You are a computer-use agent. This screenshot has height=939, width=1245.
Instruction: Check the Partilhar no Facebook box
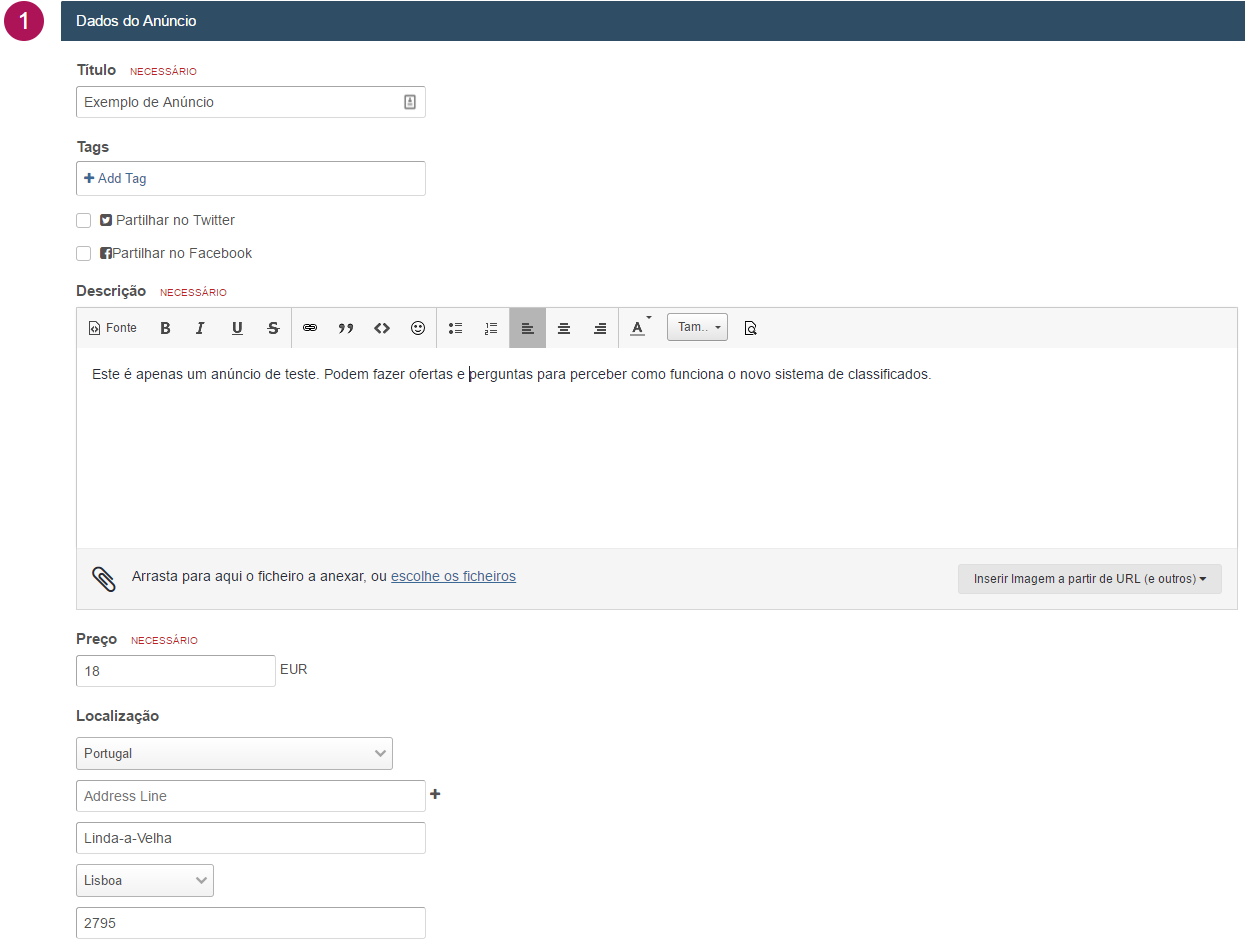tap(84, 254)
